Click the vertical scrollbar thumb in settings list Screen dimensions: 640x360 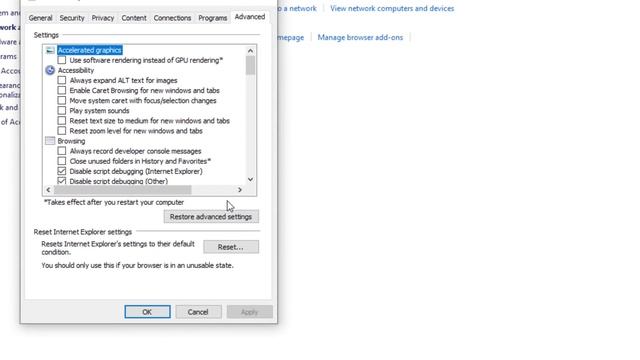[x=250, y=65]
